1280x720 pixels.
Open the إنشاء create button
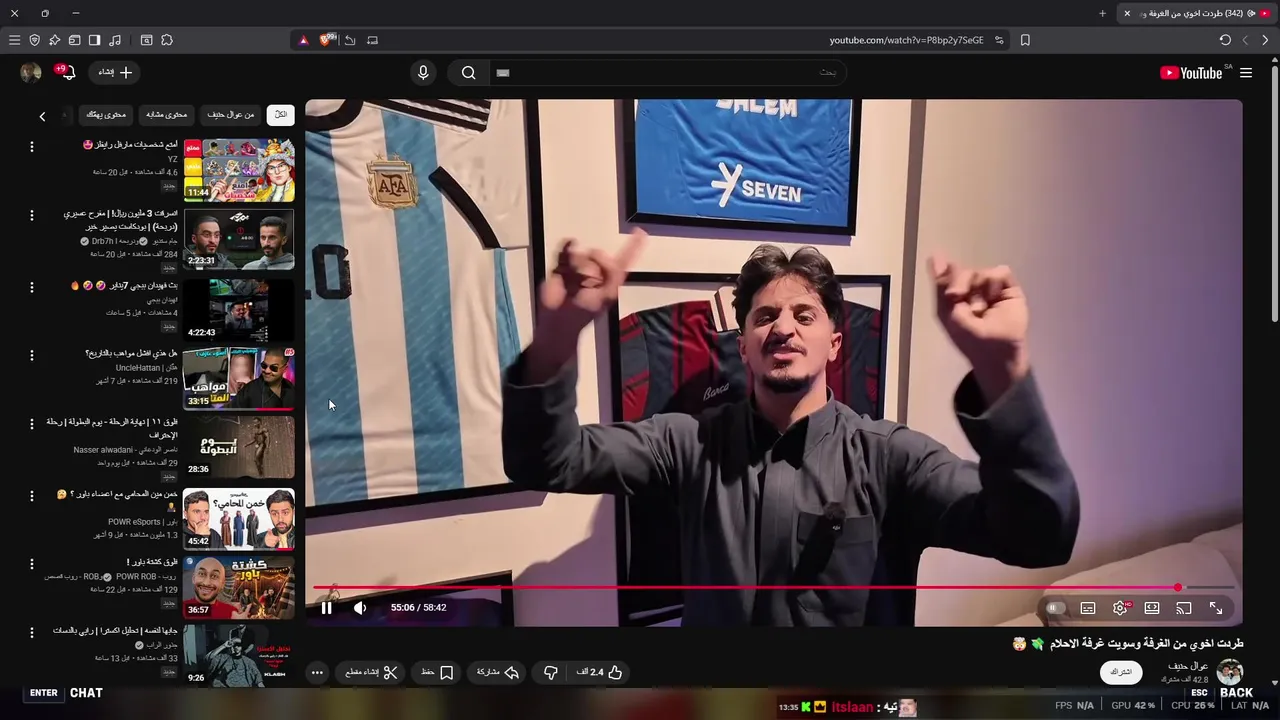[x=114, y=72]
